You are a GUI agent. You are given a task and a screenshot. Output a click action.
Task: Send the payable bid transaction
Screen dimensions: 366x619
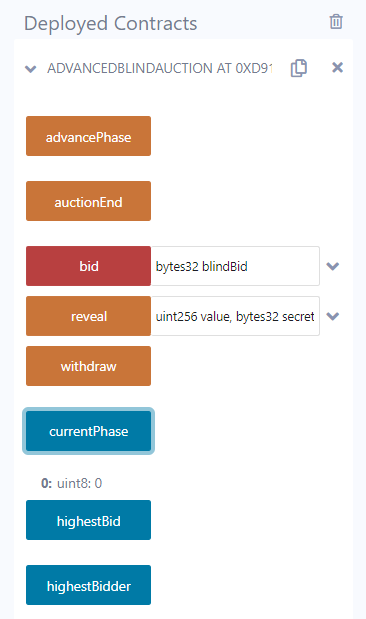click(88, 266)
